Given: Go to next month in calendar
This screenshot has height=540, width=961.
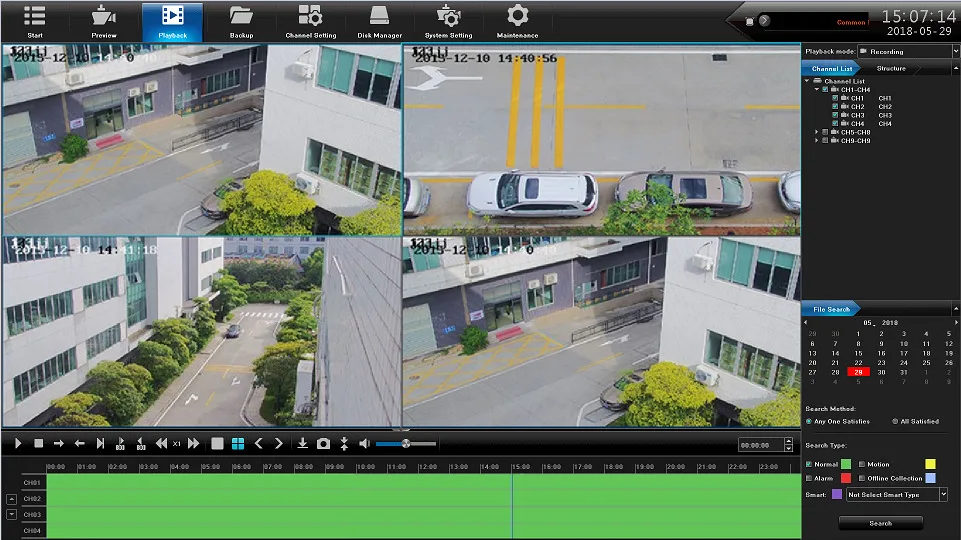Looking at the screenshot, I should [x=956, y=322].
